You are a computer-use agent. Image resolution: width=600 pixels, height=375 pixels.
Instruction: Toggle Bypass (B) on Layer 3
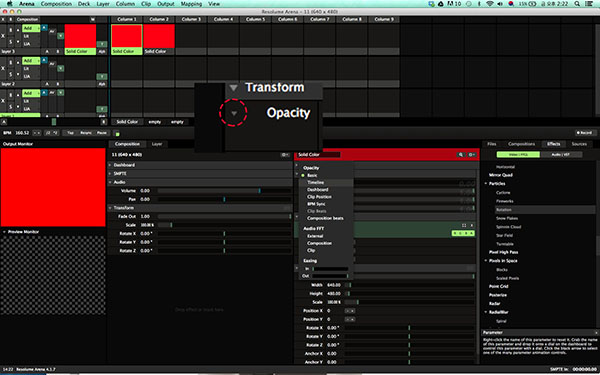11,30
